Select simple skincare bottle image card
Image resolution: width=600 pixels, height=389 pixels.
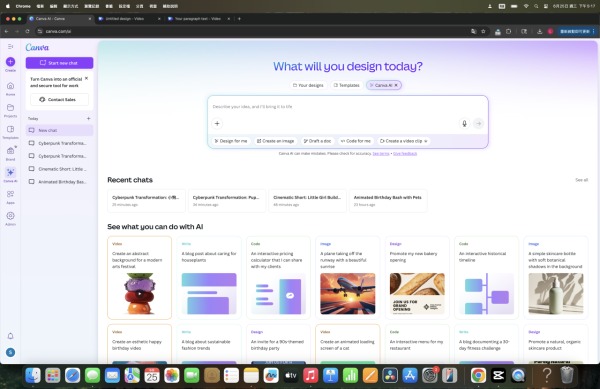pyautogui.click(x=556, y=278)
